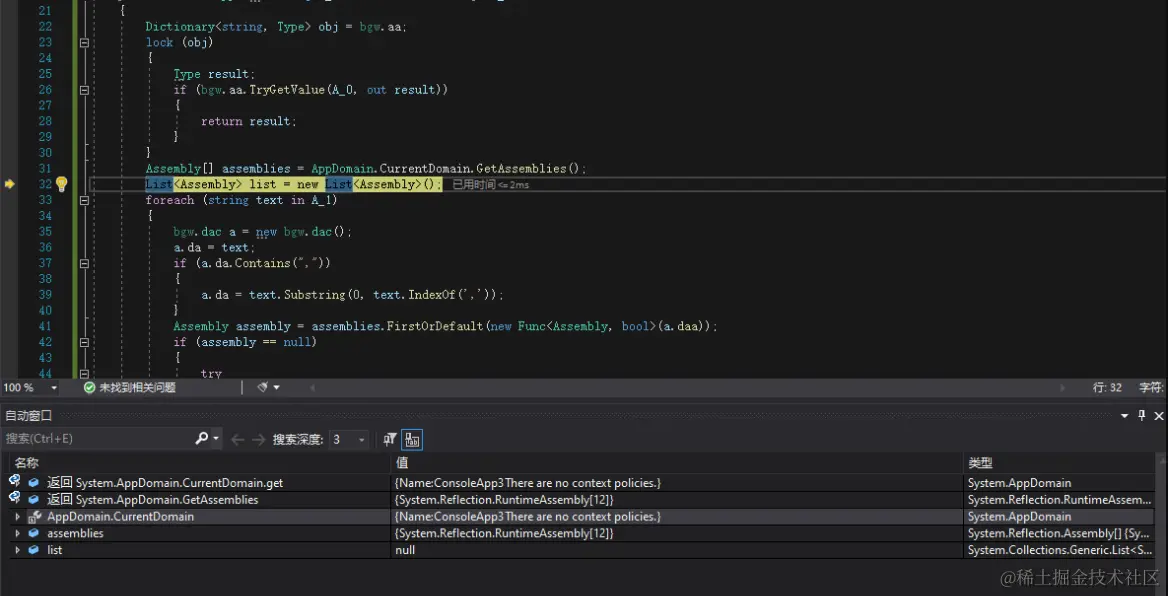Click the FirstOrDefault call on line 41
The image size is (1168, 596).
pyautogui.click(x=436, y=326)
